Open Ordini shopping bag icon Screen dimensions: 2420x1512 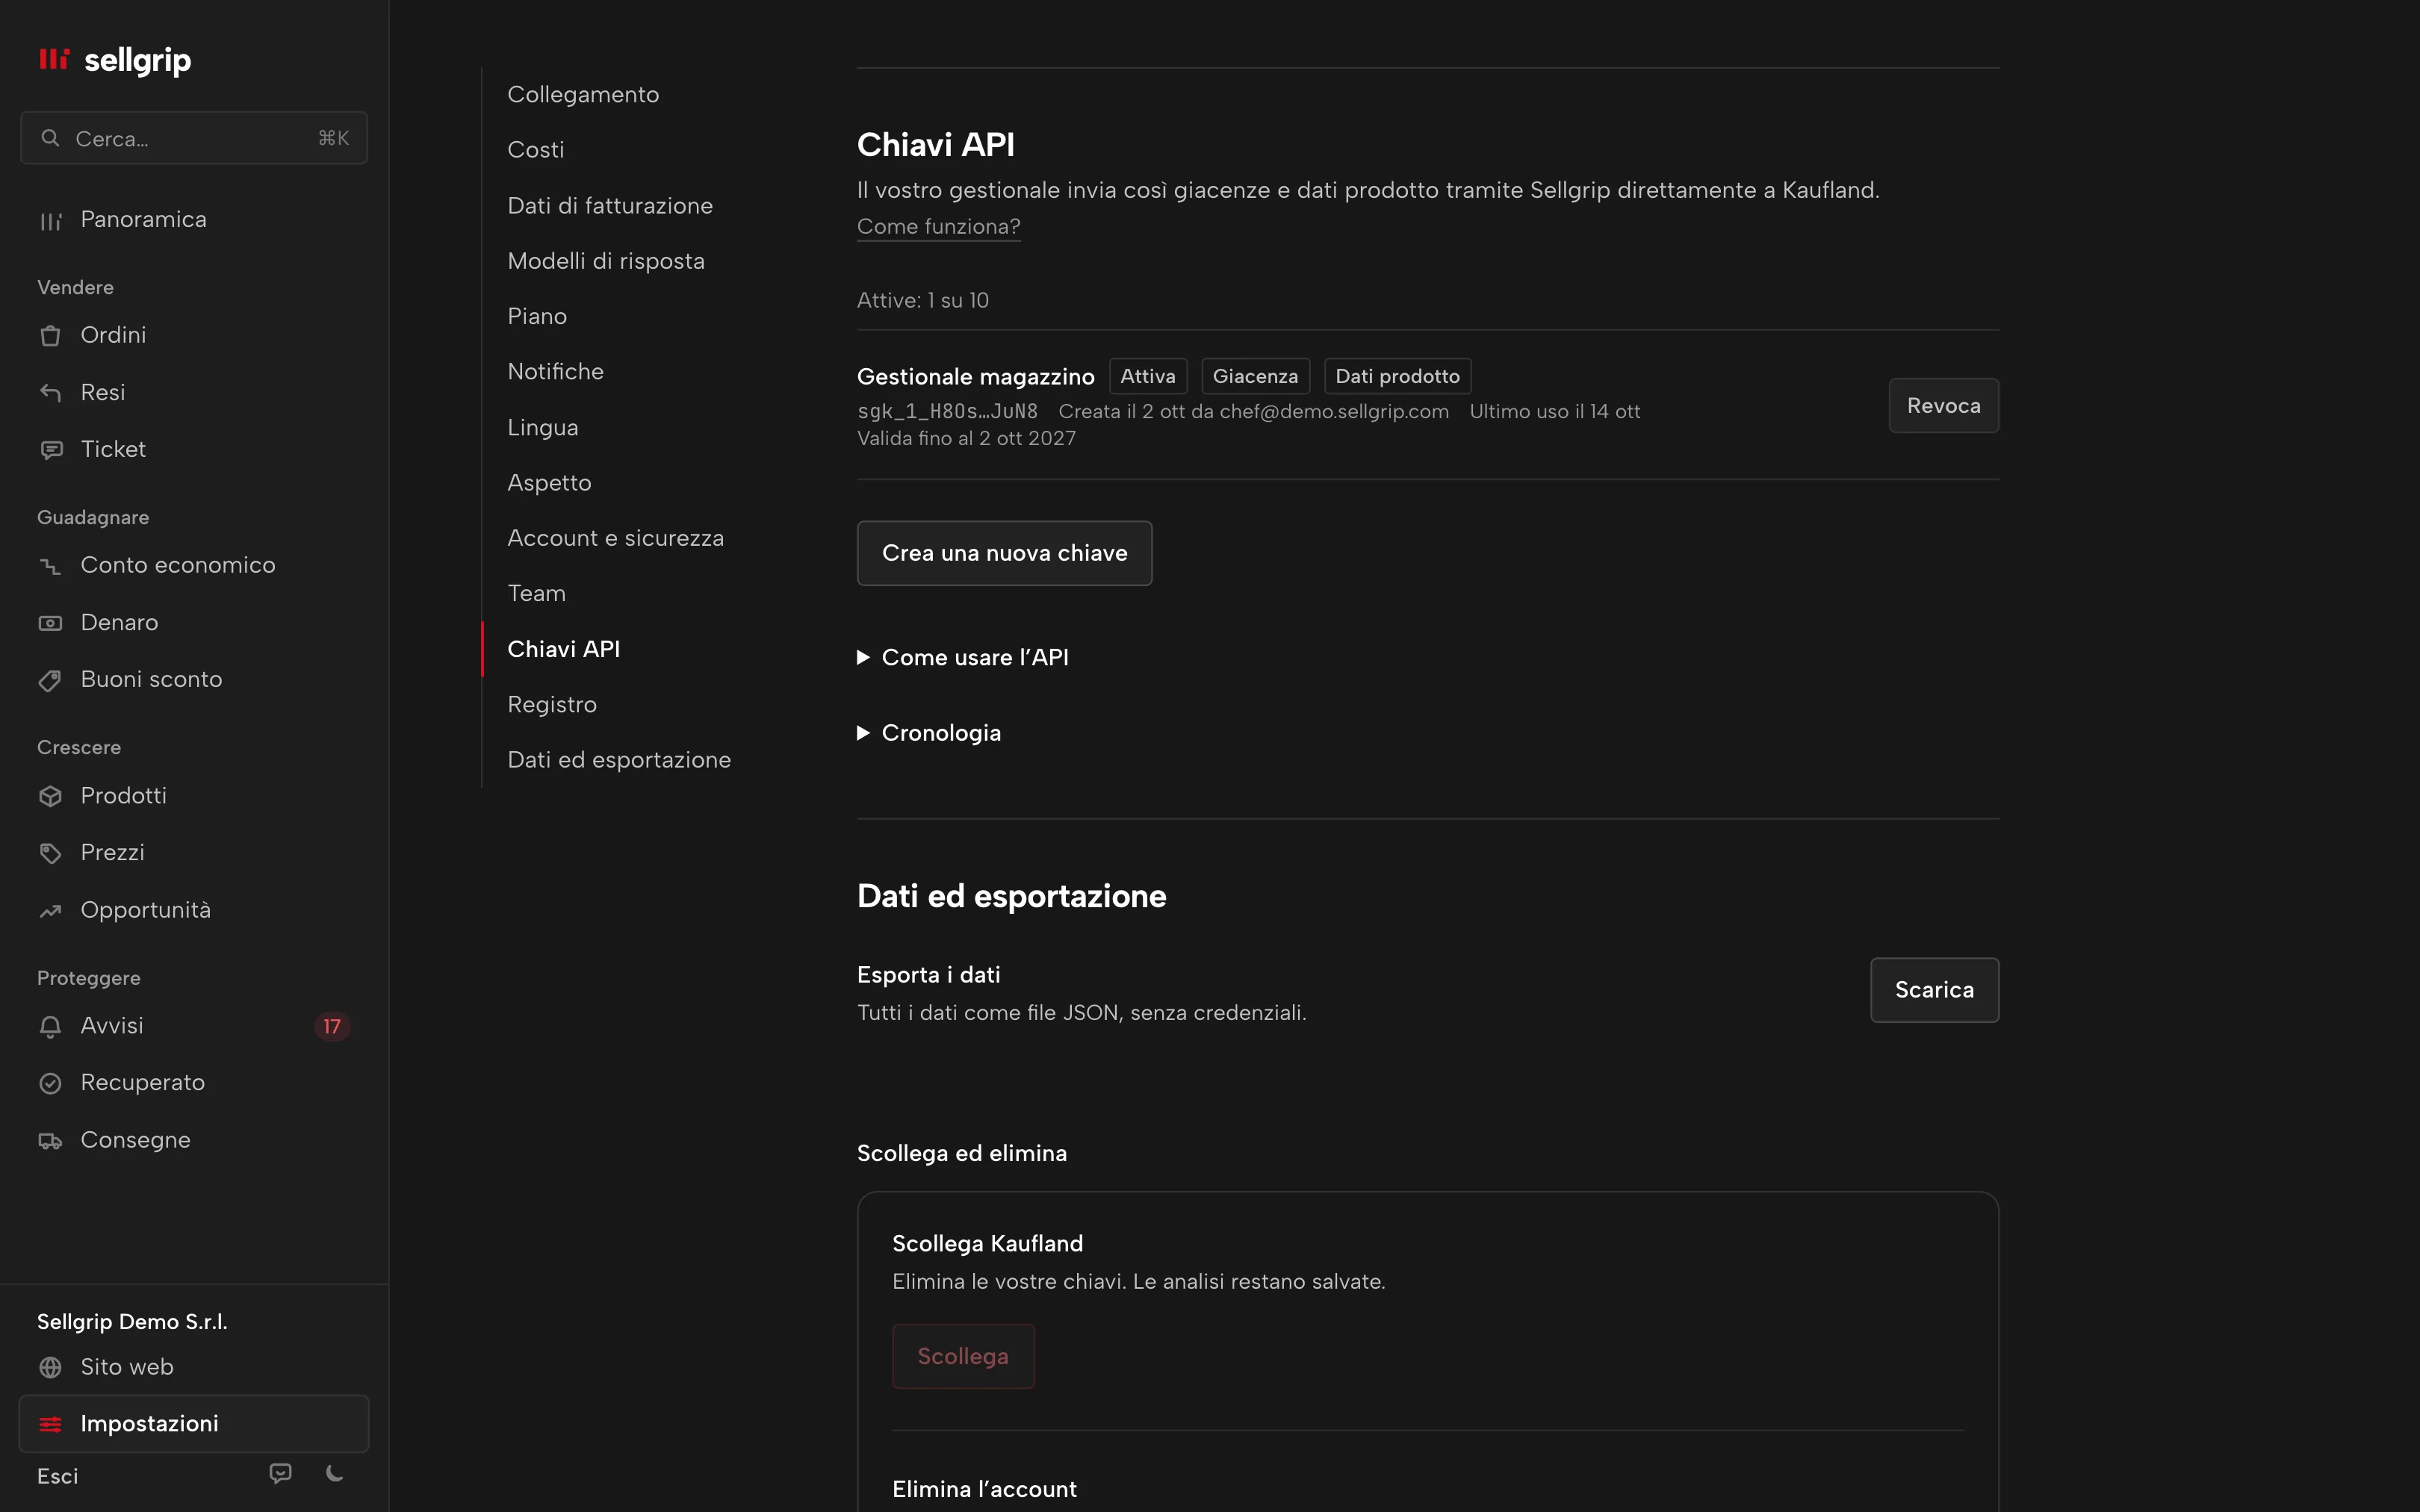(x=50, y=336)
